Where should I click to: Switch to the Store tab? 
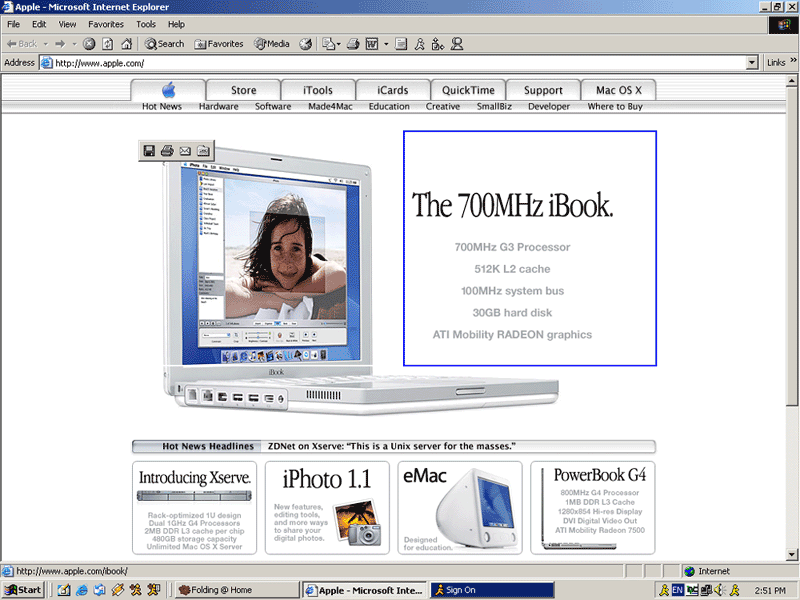pos(243,90)
